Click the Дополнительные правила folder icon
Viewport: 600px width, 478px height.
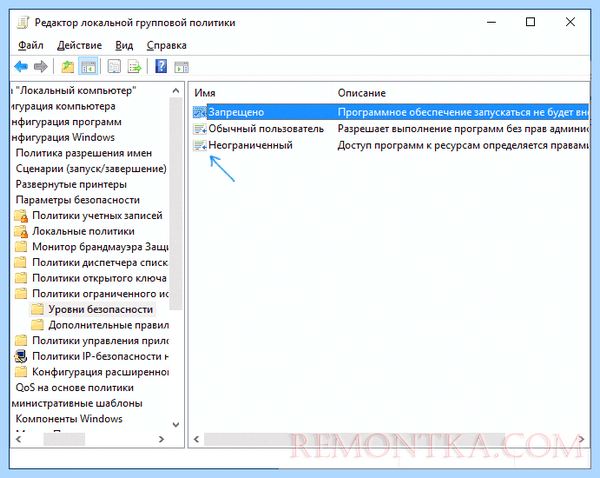(37, 325)
